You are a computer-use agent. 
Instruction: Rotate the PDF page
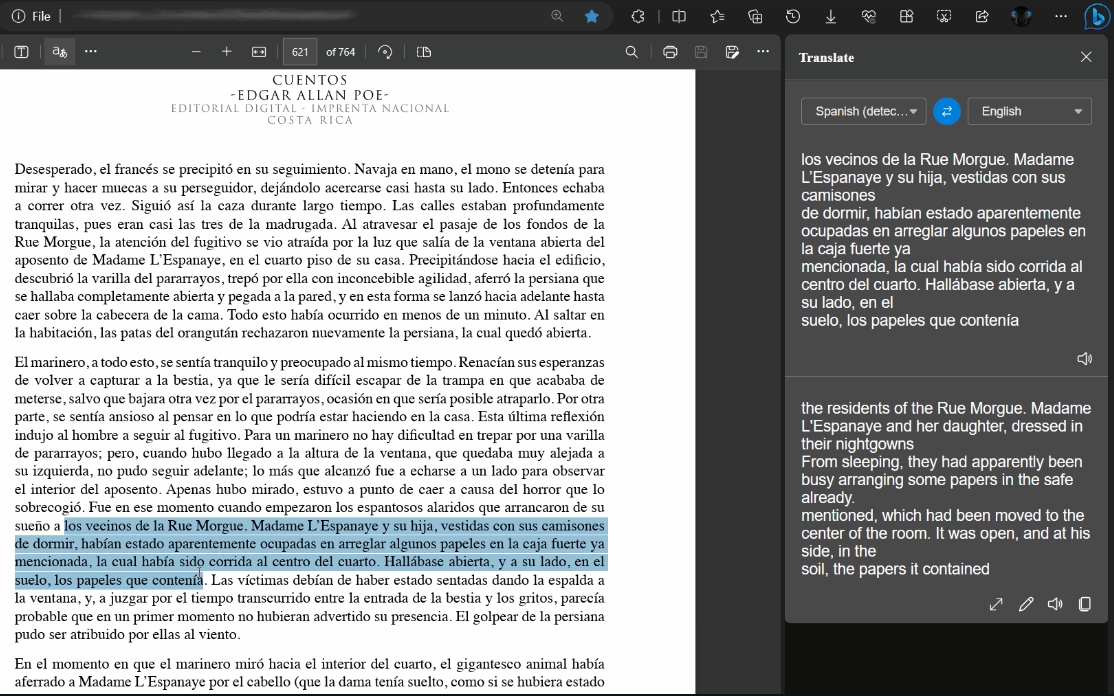point(384,52)
